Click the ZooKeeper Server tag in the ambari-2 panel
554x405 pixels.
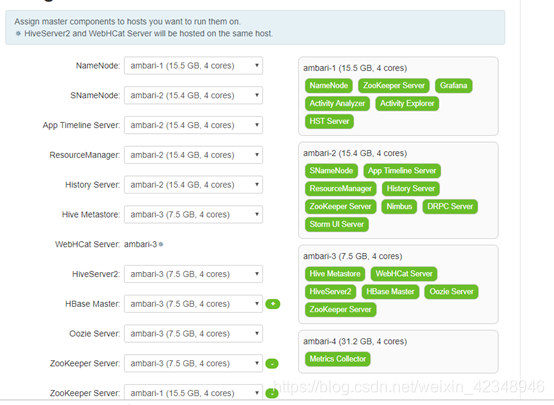coord(340,206)
